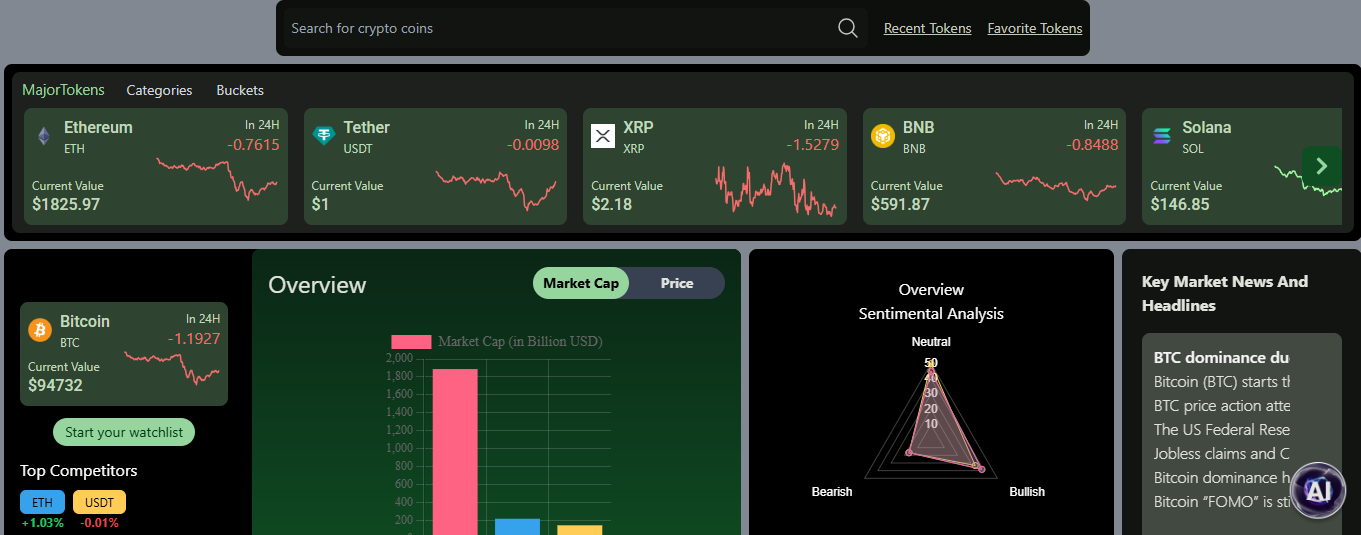Click Solana value $146.85
Viewport: 1361px width, 535px height.
[1180, 204]
